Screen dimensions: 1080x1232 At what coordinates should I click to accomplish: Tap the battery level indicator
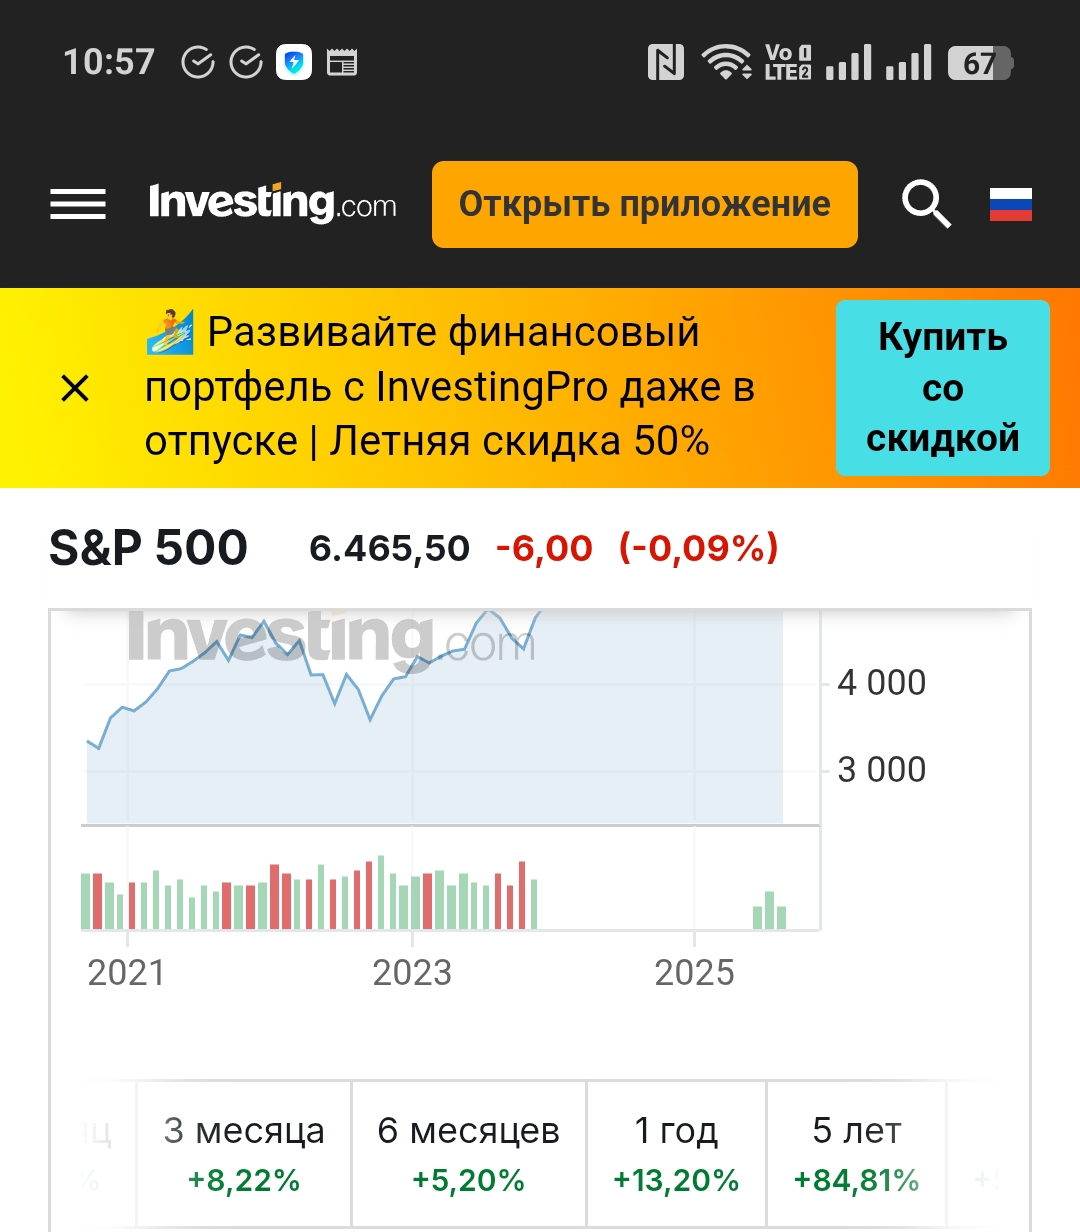tap(980, 63)
